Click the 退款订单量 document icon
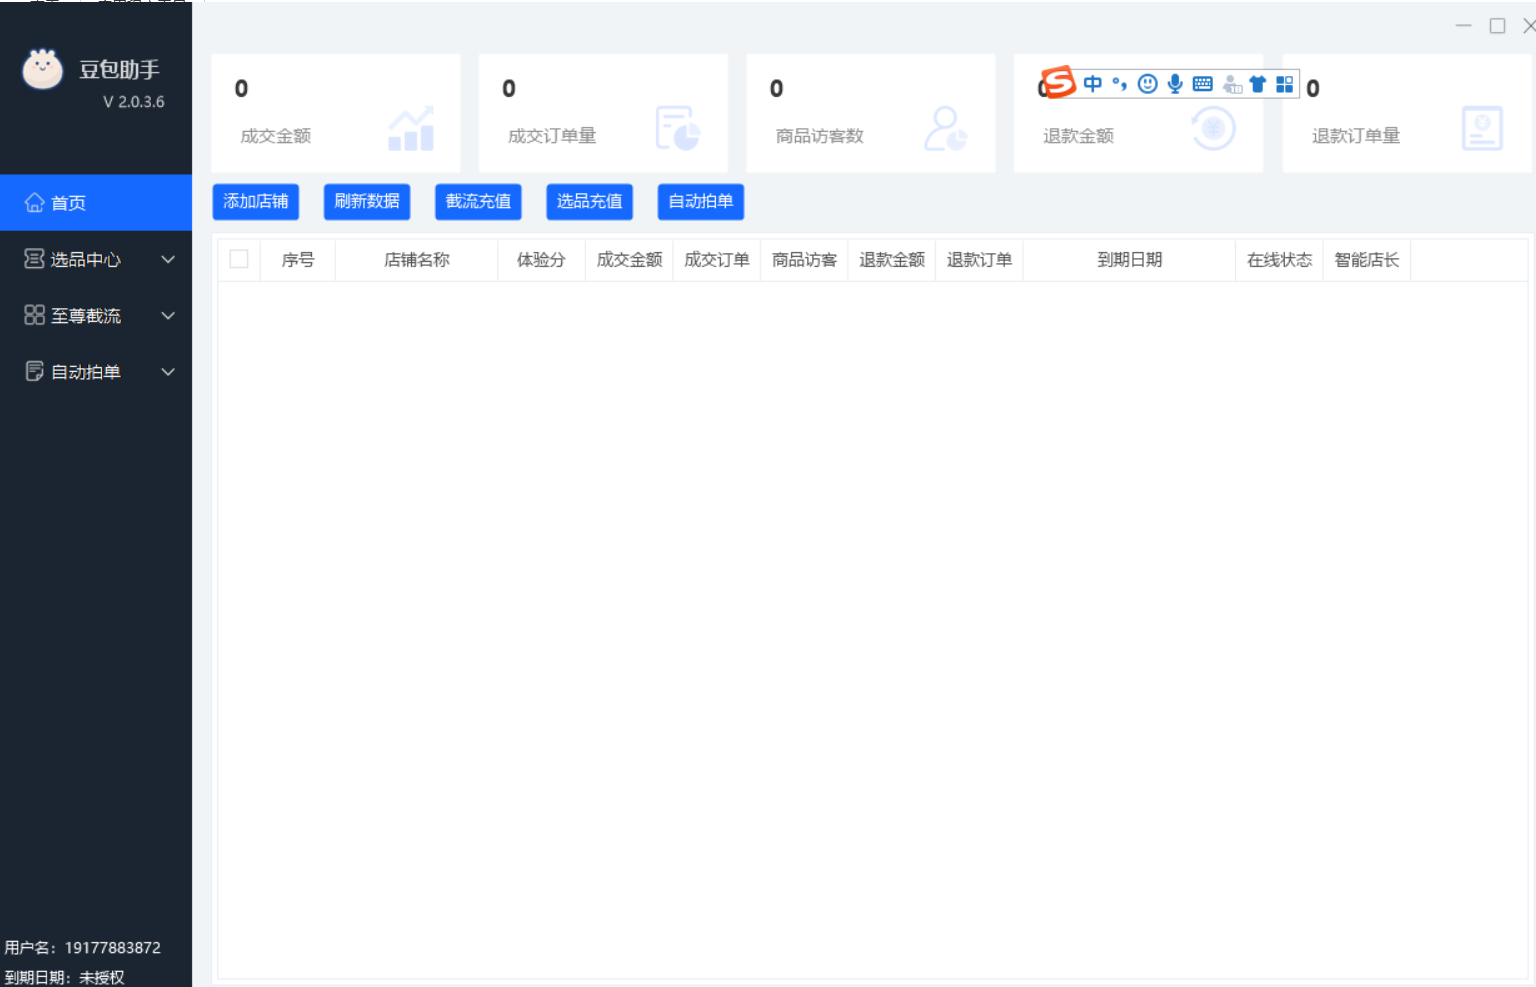This screenshot has width=1536, height=987. (x=1482, y=128)
